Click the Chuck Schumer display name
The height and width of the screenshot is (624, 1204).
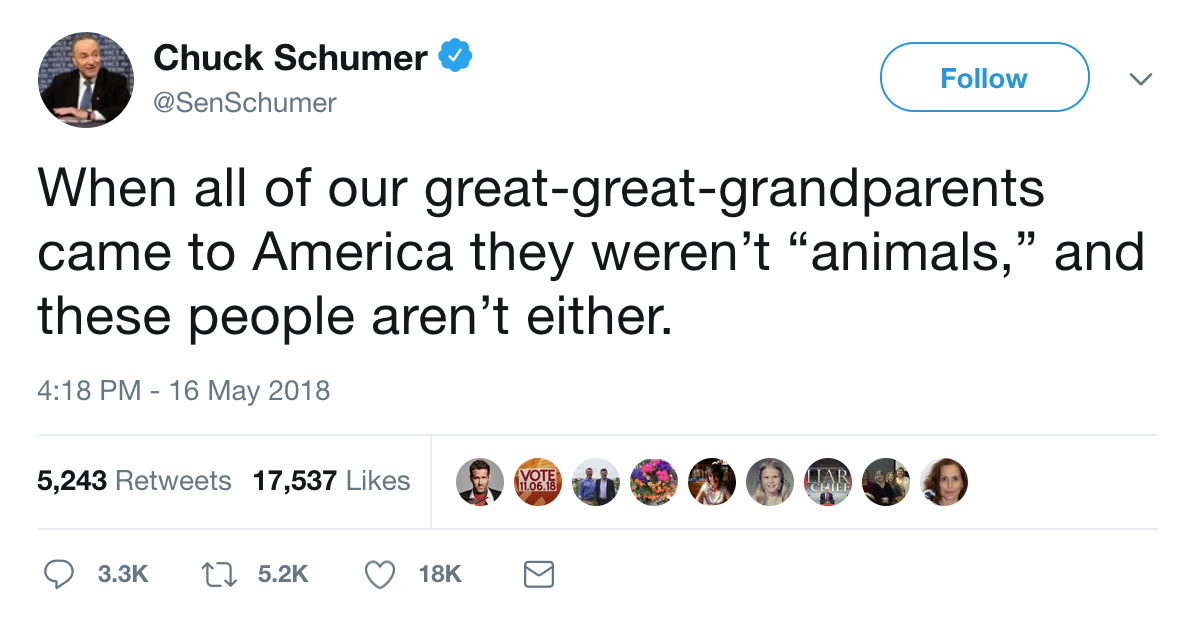[290, 58]
